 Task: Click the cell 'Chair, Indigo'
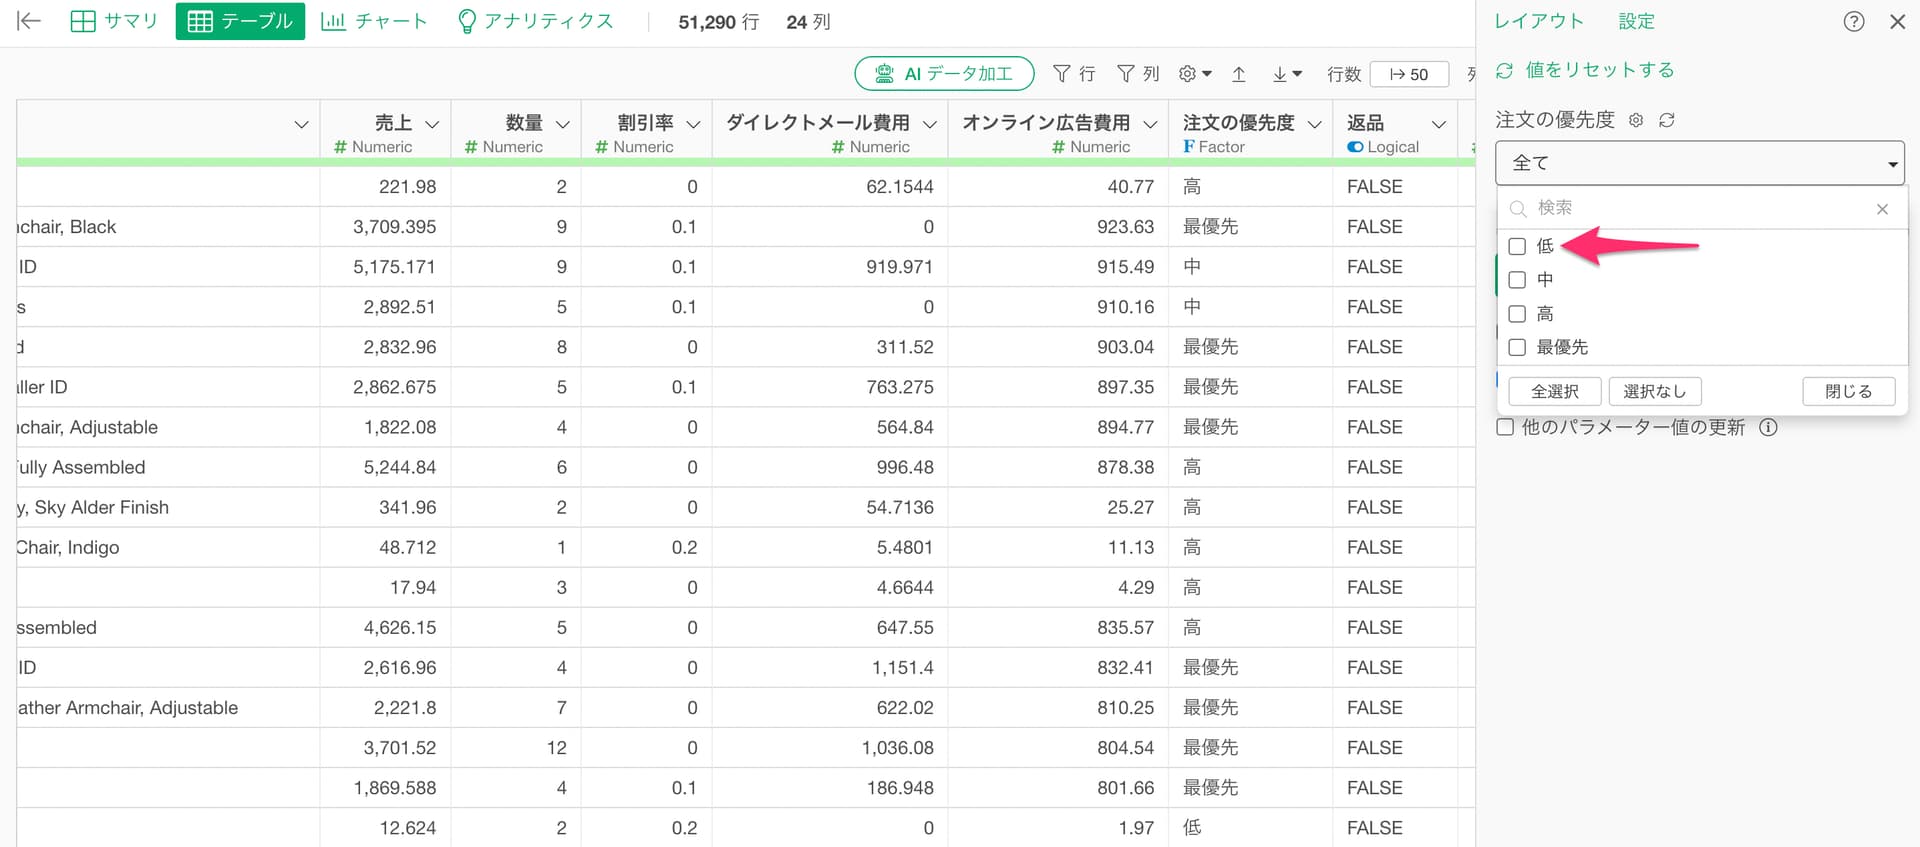pyautogui.click(x=168, y=547)
